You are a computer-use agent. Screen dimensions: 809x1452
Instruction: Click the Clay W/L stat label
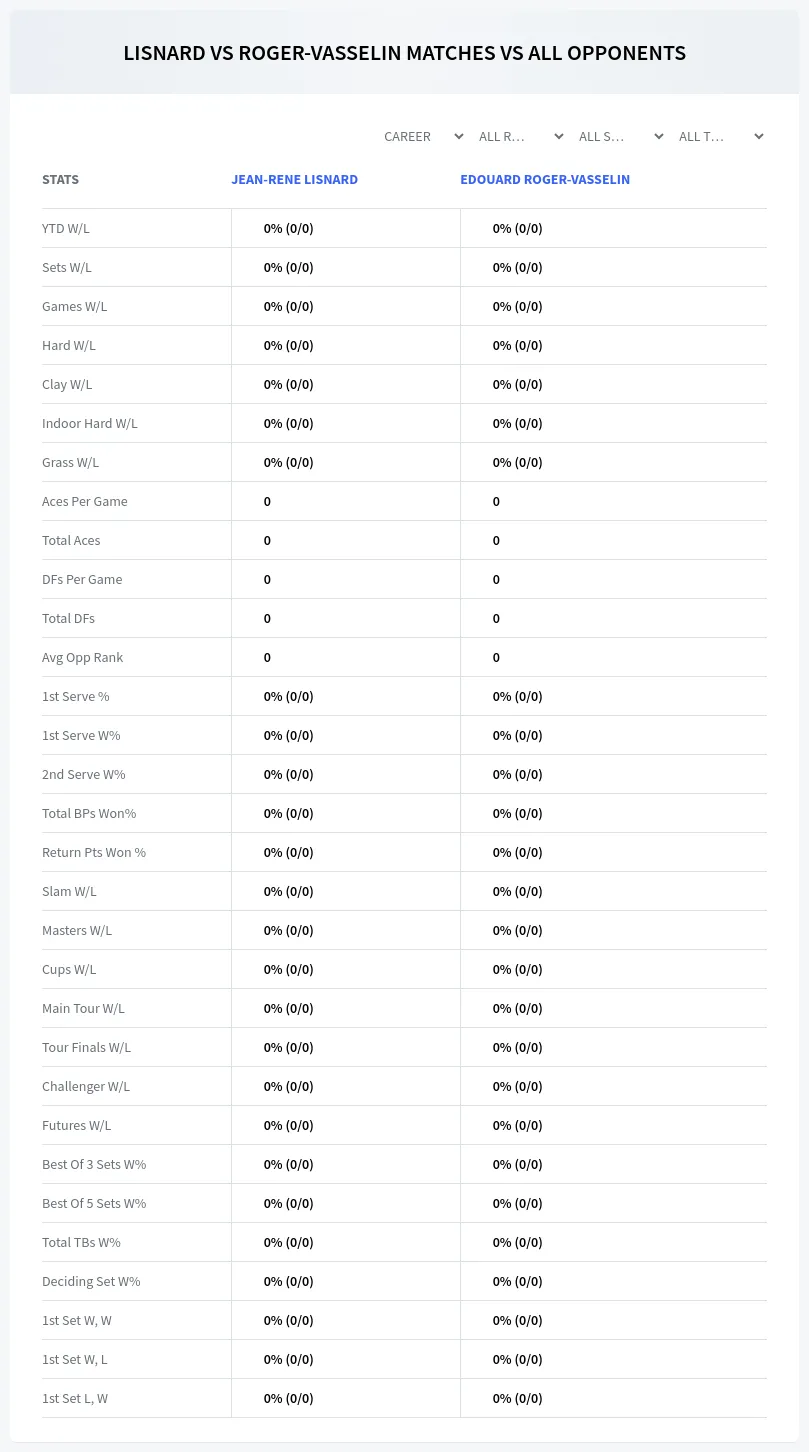pyautogui.click(x=67, y=384)
